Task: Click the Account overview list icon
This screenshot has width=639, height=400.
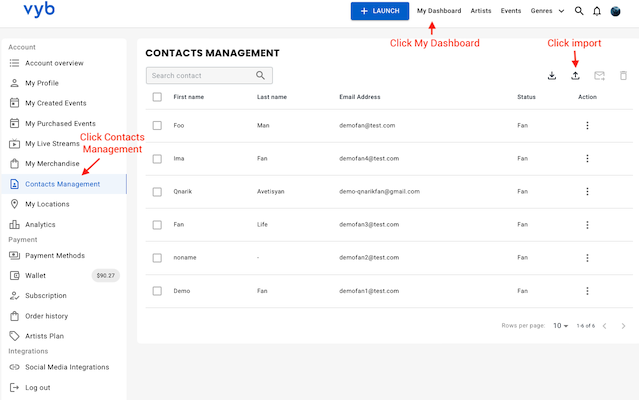Action: point(14,63)
